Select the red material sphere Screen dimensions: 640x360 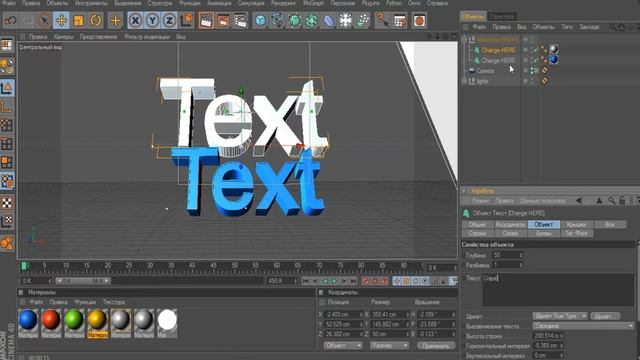pos(51,320)
